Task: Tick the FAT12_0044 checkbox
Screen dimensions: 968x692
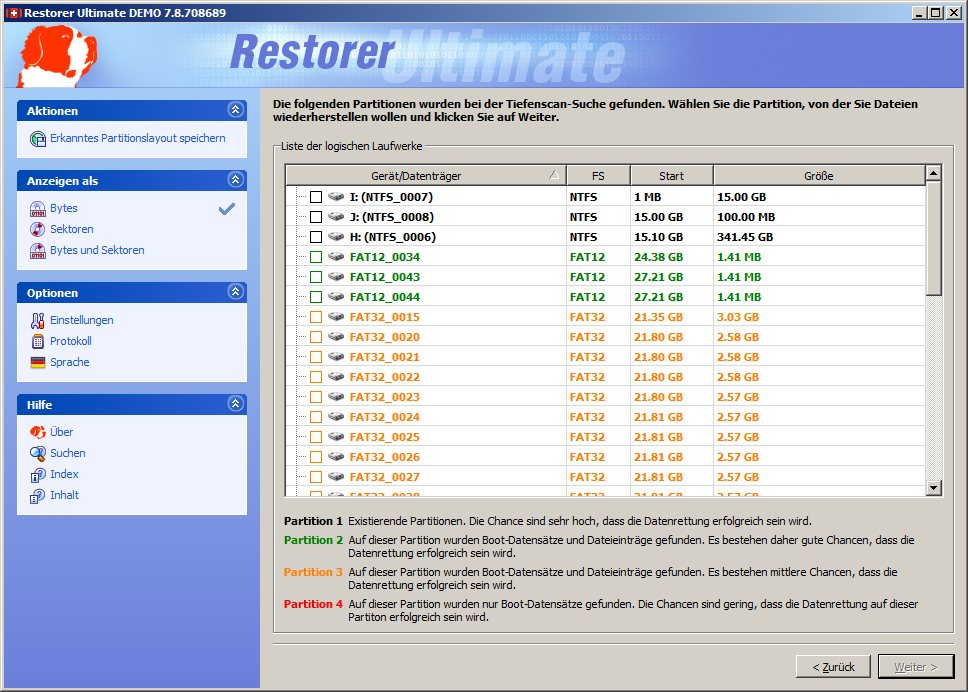Action: (x=316, y=297)
